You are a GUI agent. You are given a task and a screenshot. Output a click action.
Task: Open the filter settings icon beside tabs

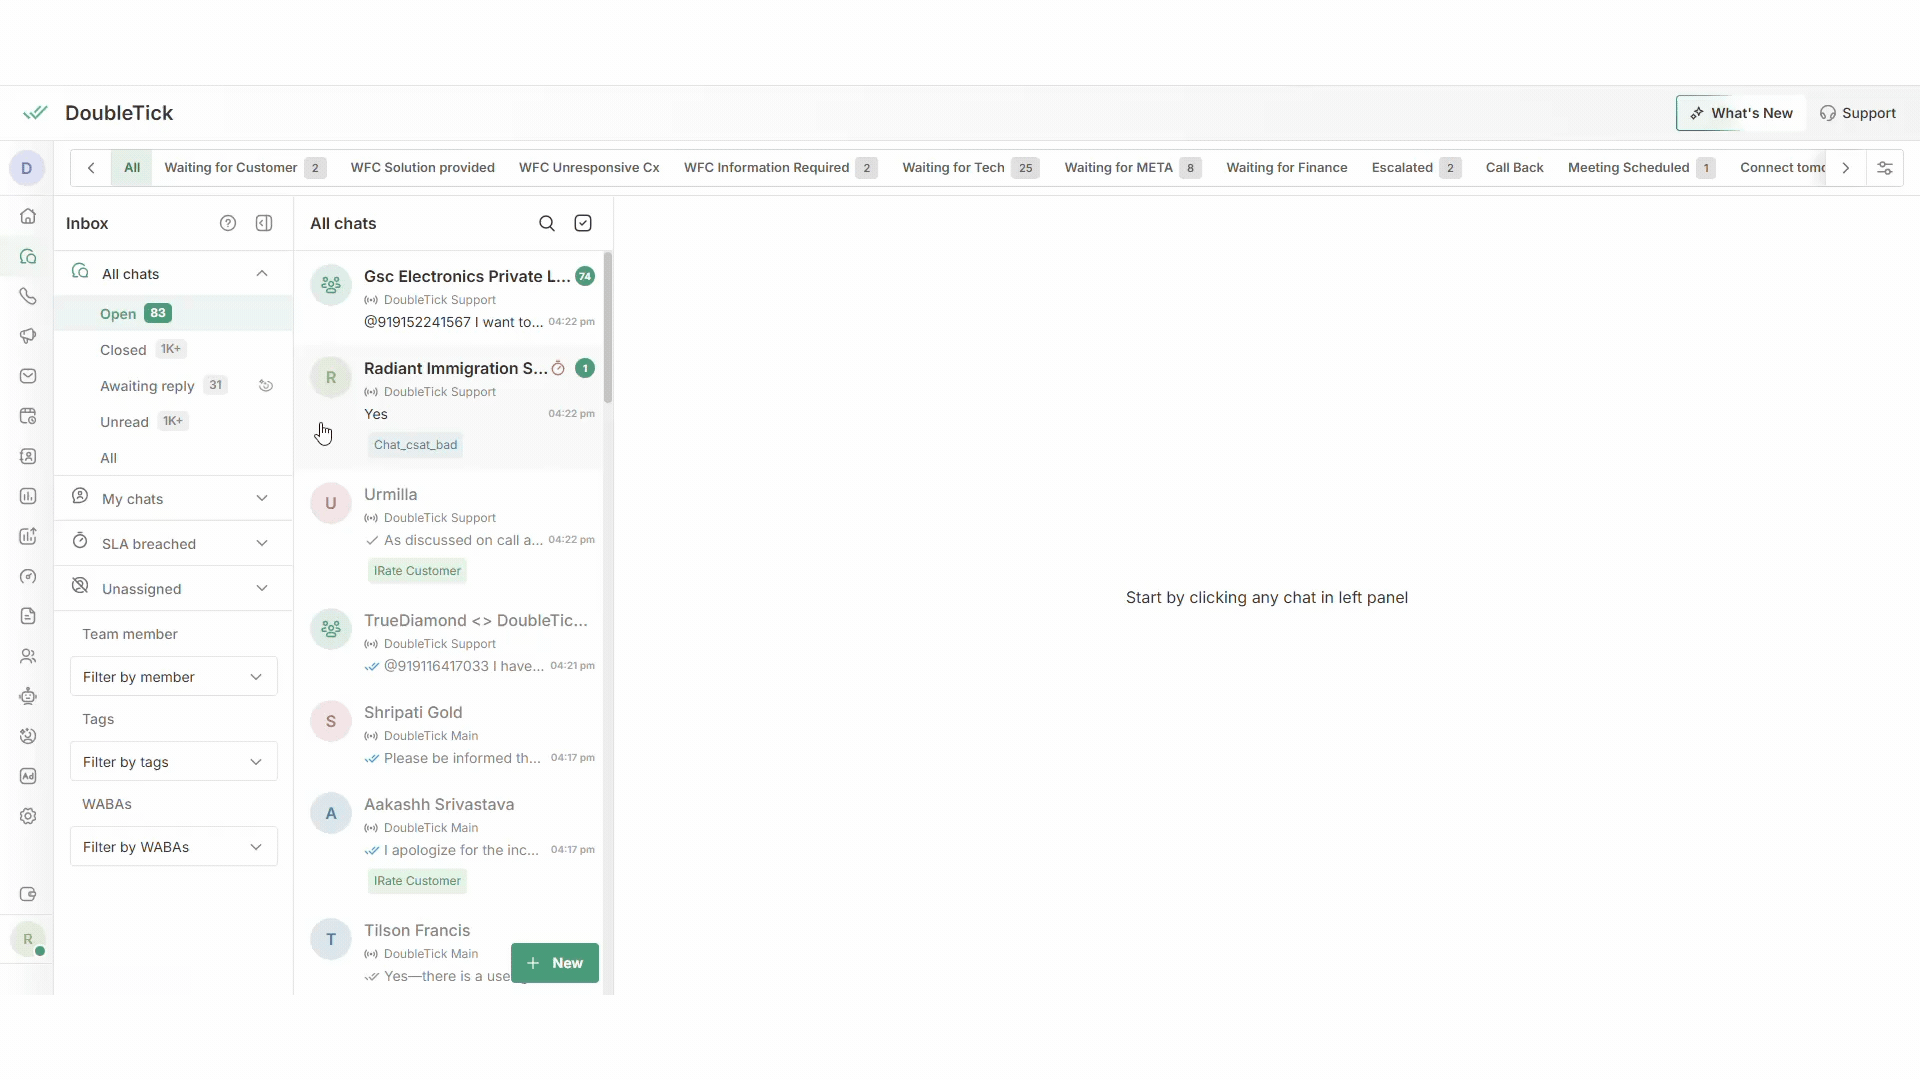[1885, 168]
